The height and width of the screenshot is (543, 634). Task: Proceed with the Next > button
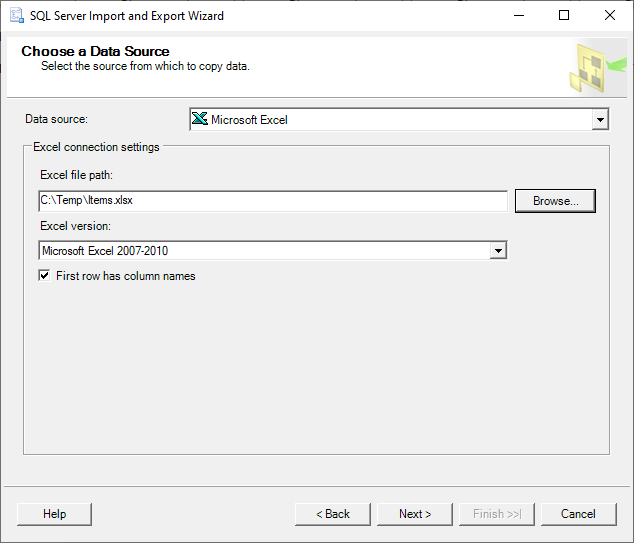pyautogui.click(x=415, y=514)
